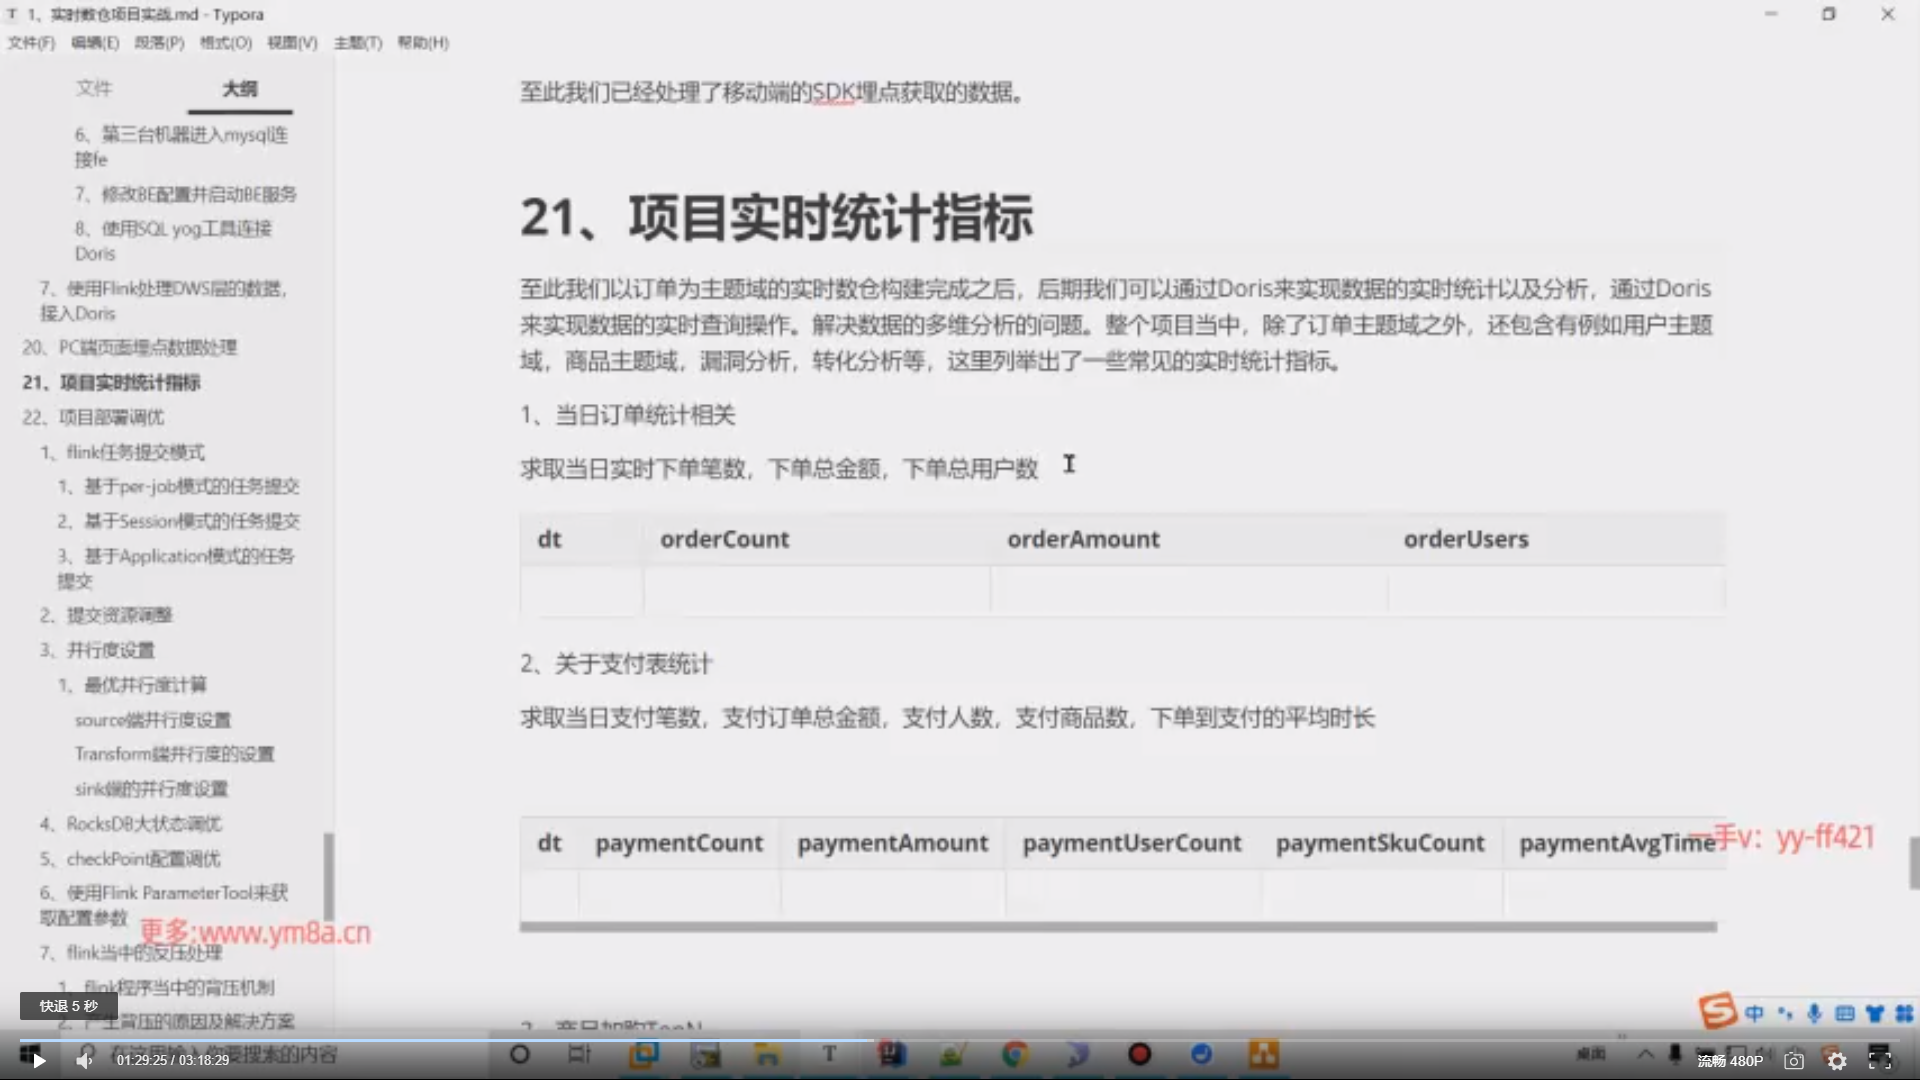Click the video progress bar
Image resolution: width=1920 pixels, height=1080 pixels.
(960, 1040)
